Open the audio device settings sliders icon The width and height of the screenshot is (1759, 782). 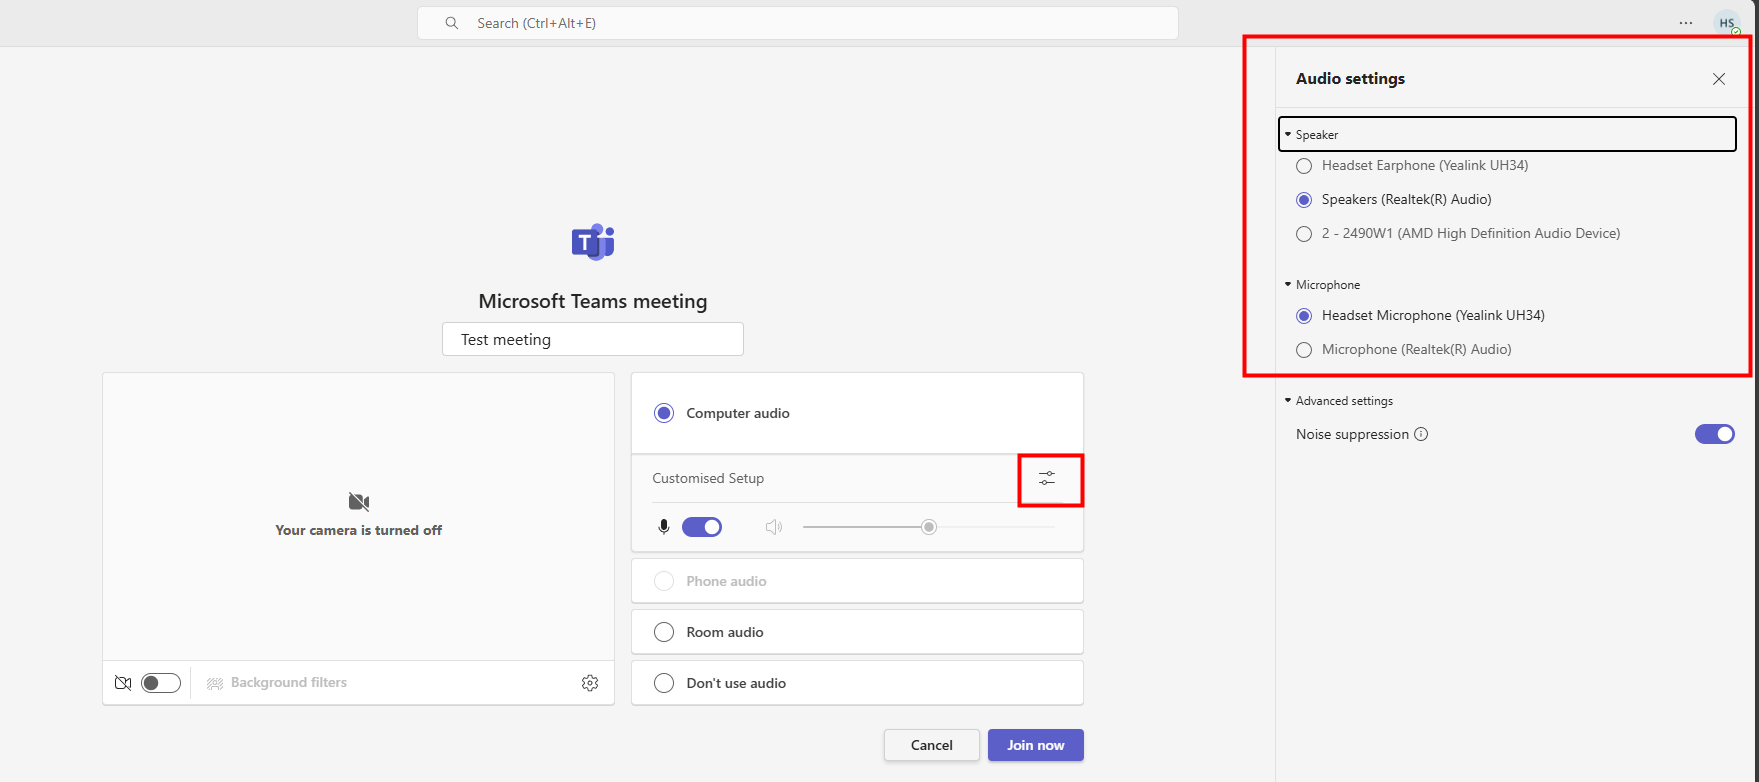pos(1047,479)
